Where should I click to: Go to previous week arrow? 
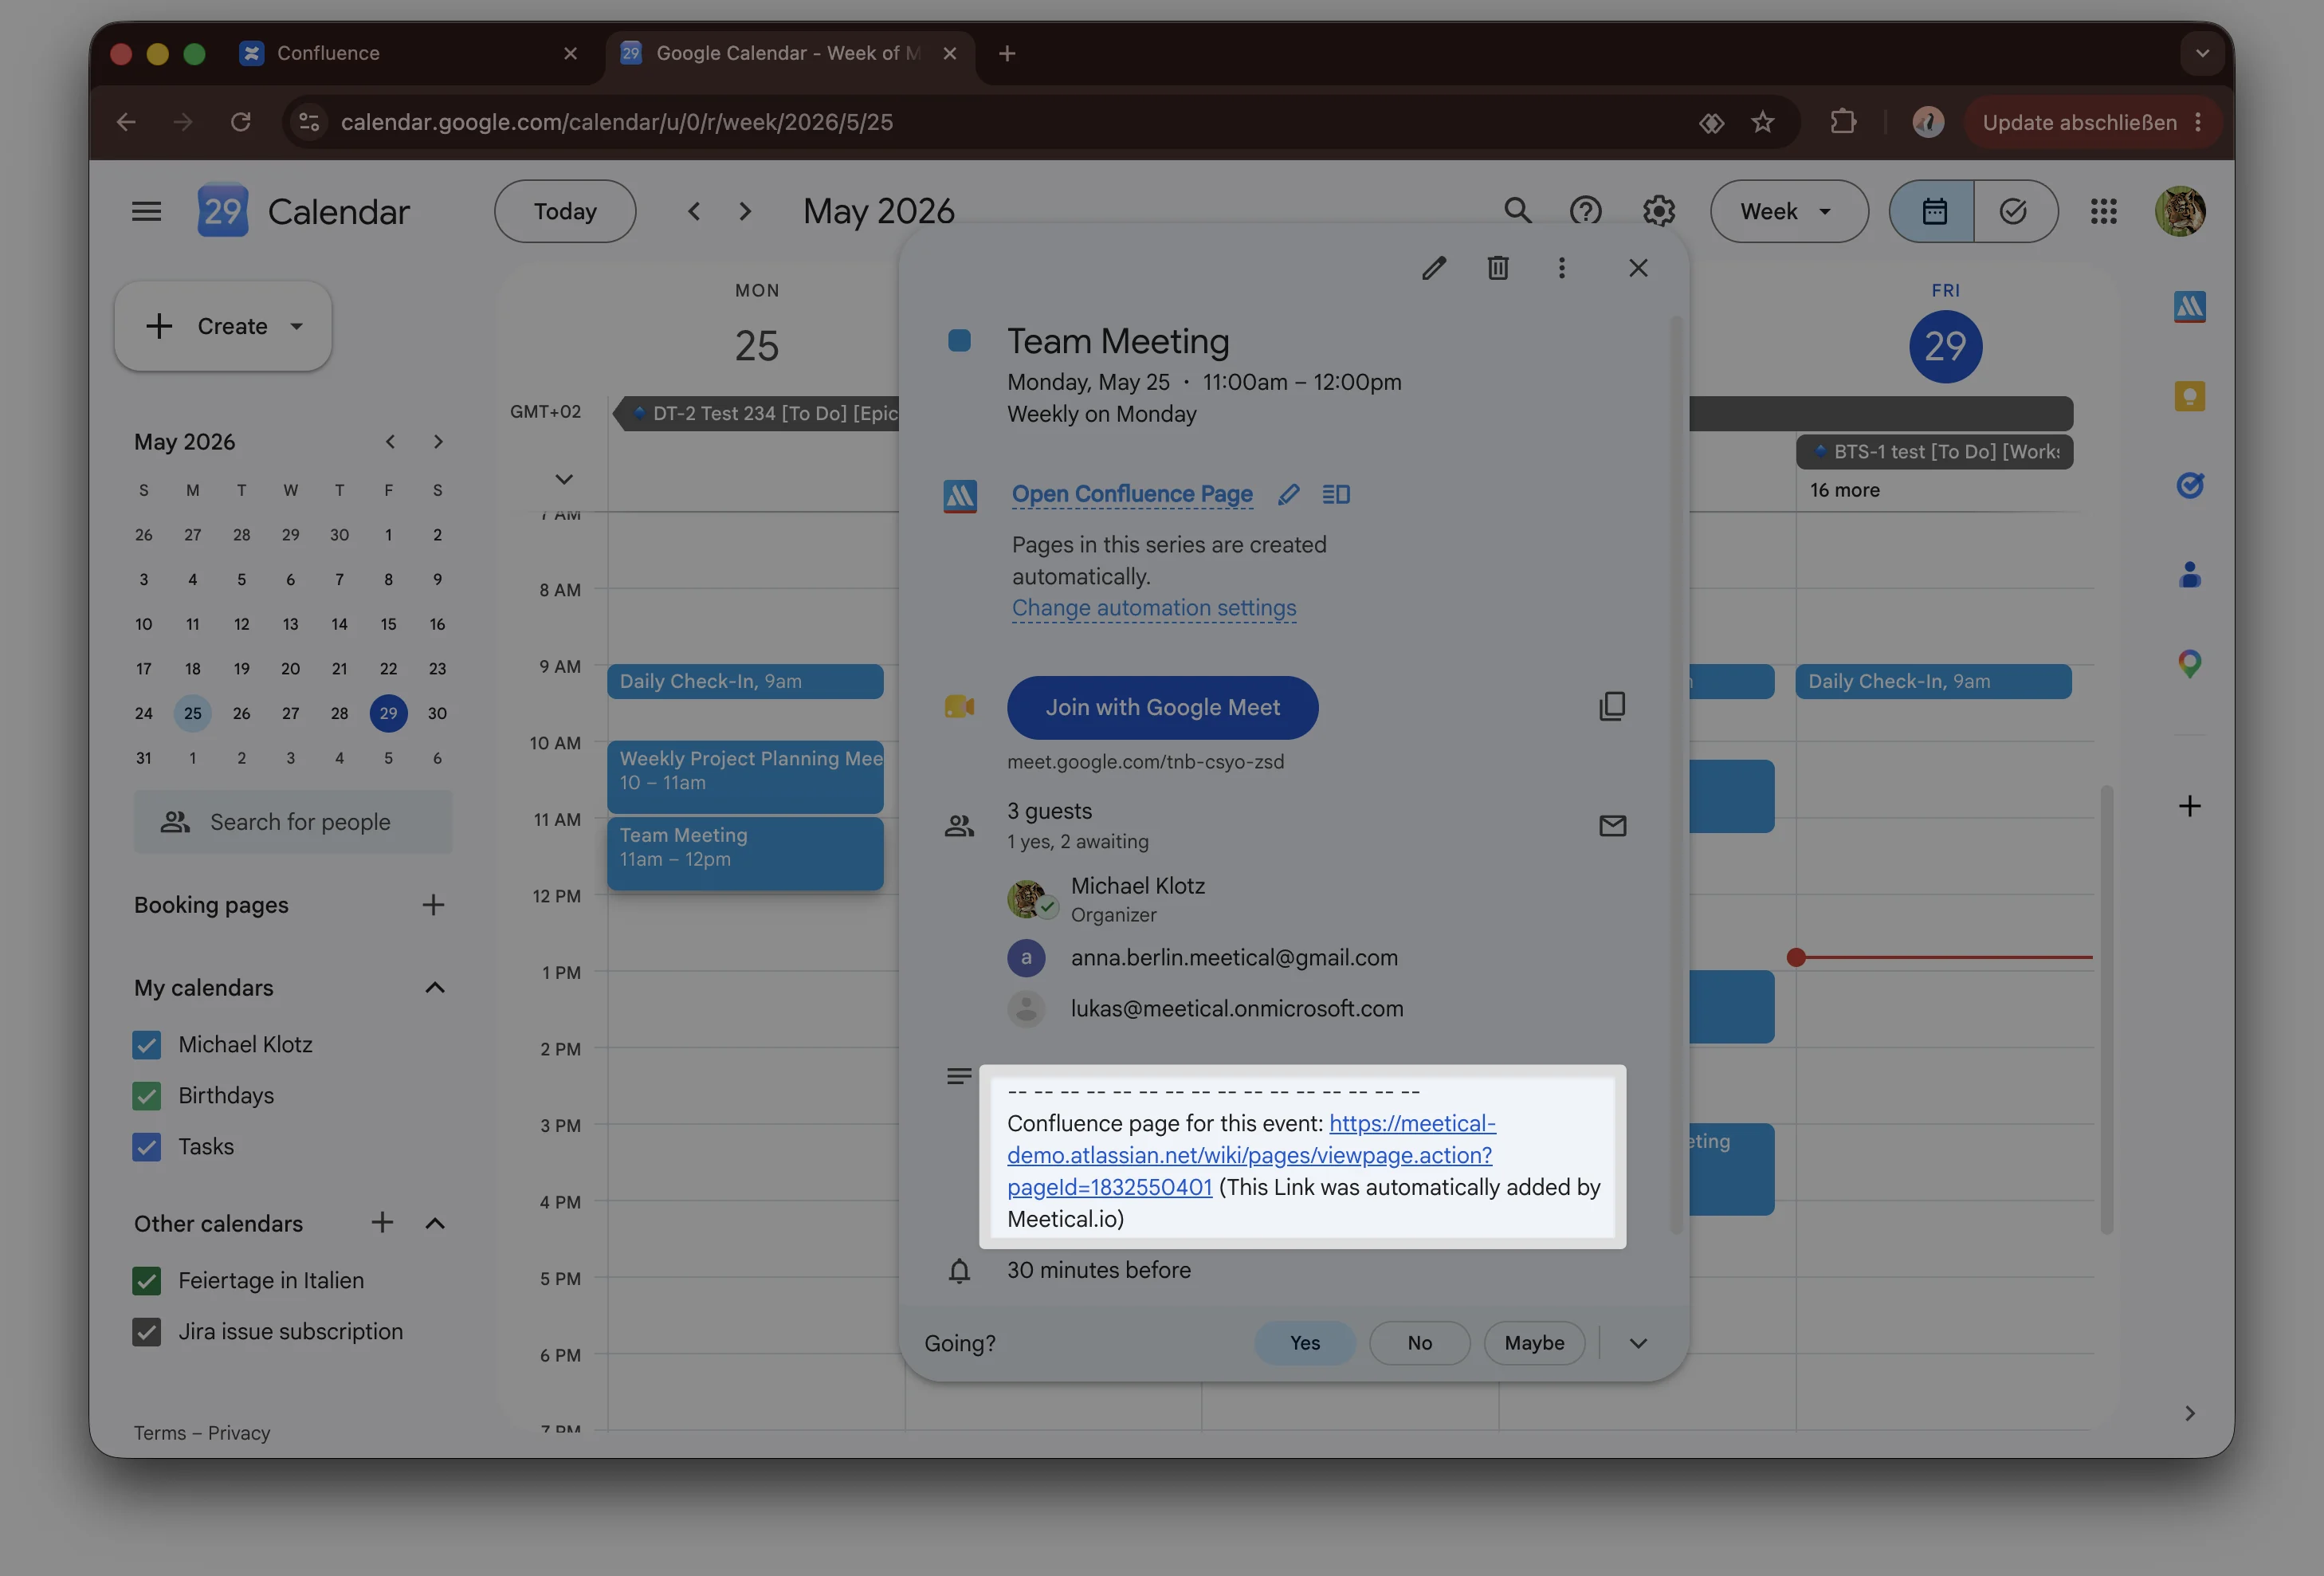tap(694, 211)
